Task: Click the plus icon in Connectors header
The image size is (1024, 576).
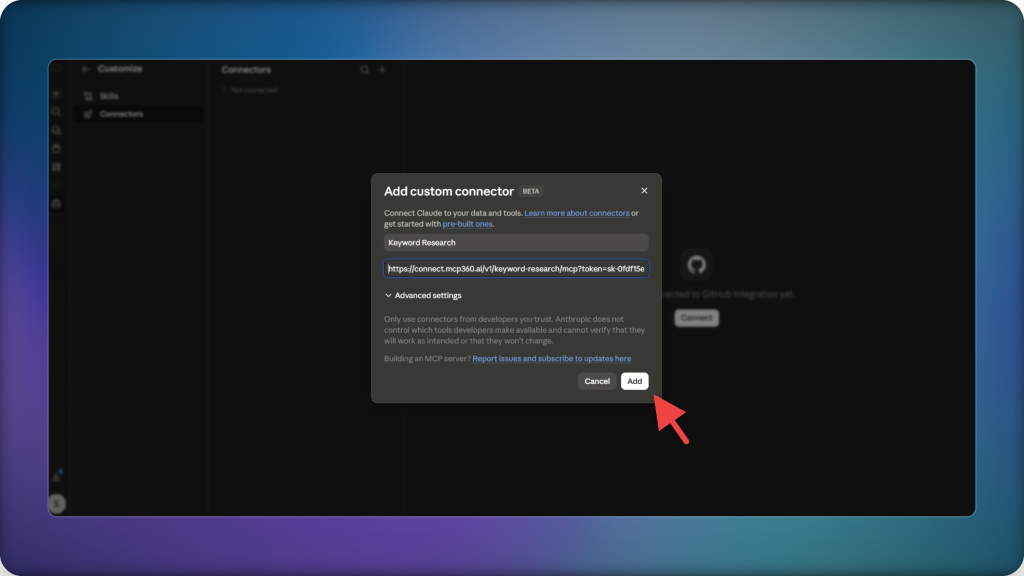Action: click(x=383, y=70)
